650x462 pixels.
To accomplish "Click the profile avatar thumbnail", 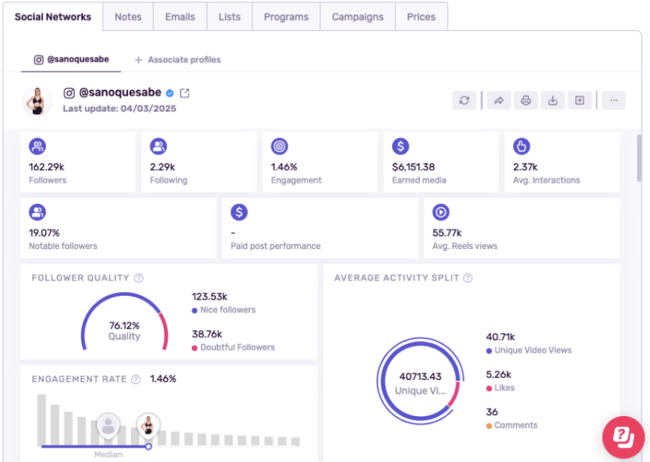I will (x=39, y=100).
